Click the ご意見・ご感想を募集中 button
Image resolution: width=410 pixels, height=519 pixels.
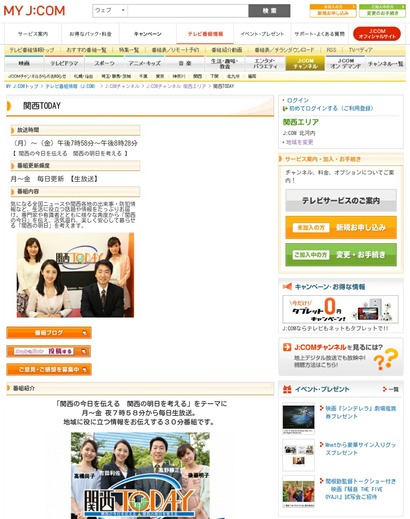49,369
